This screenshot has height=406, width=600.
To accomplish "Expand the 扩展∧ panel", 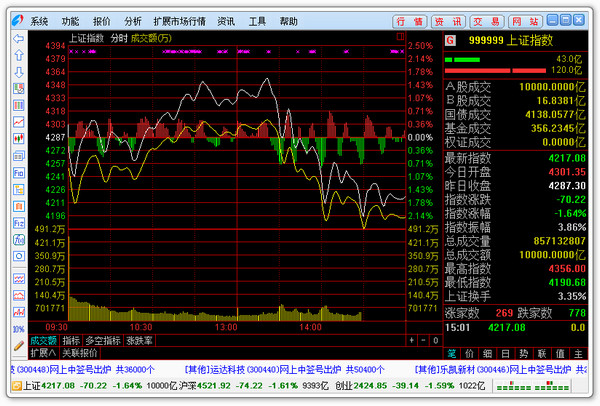I will pyautogui.click(x=43, y=353).
